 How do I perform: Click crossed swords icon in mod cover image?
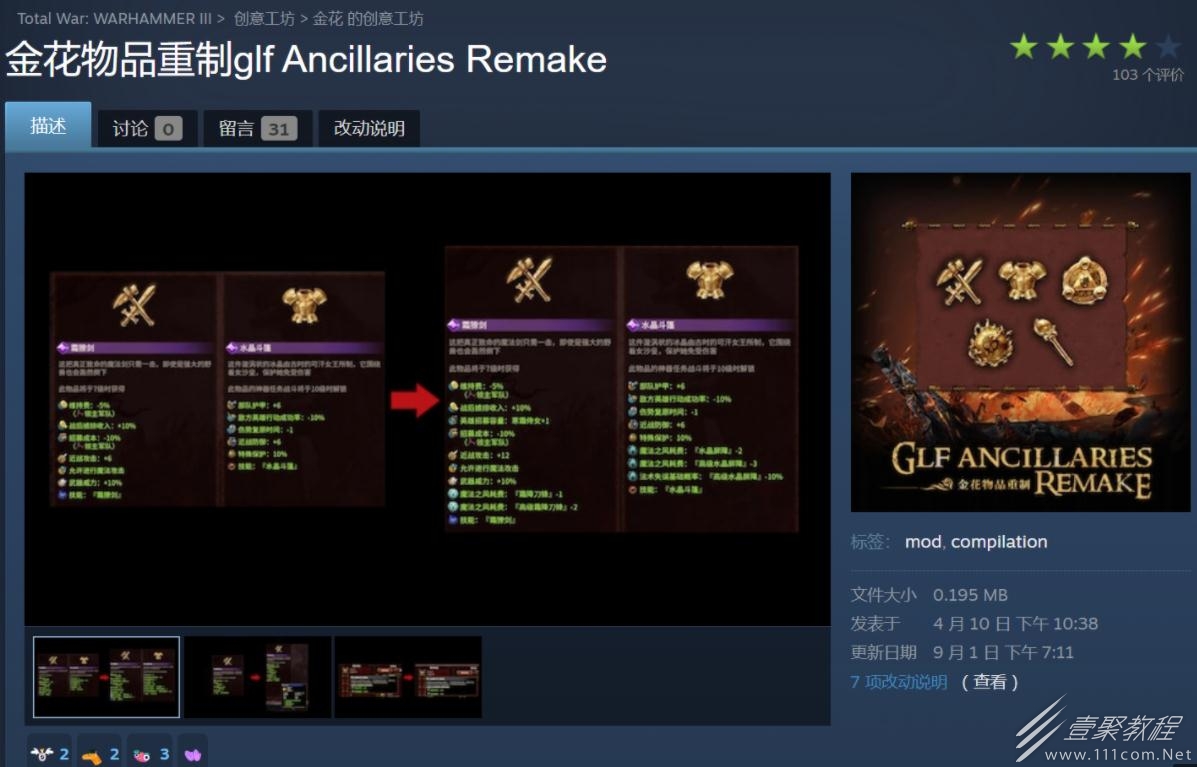pos(960,282)
